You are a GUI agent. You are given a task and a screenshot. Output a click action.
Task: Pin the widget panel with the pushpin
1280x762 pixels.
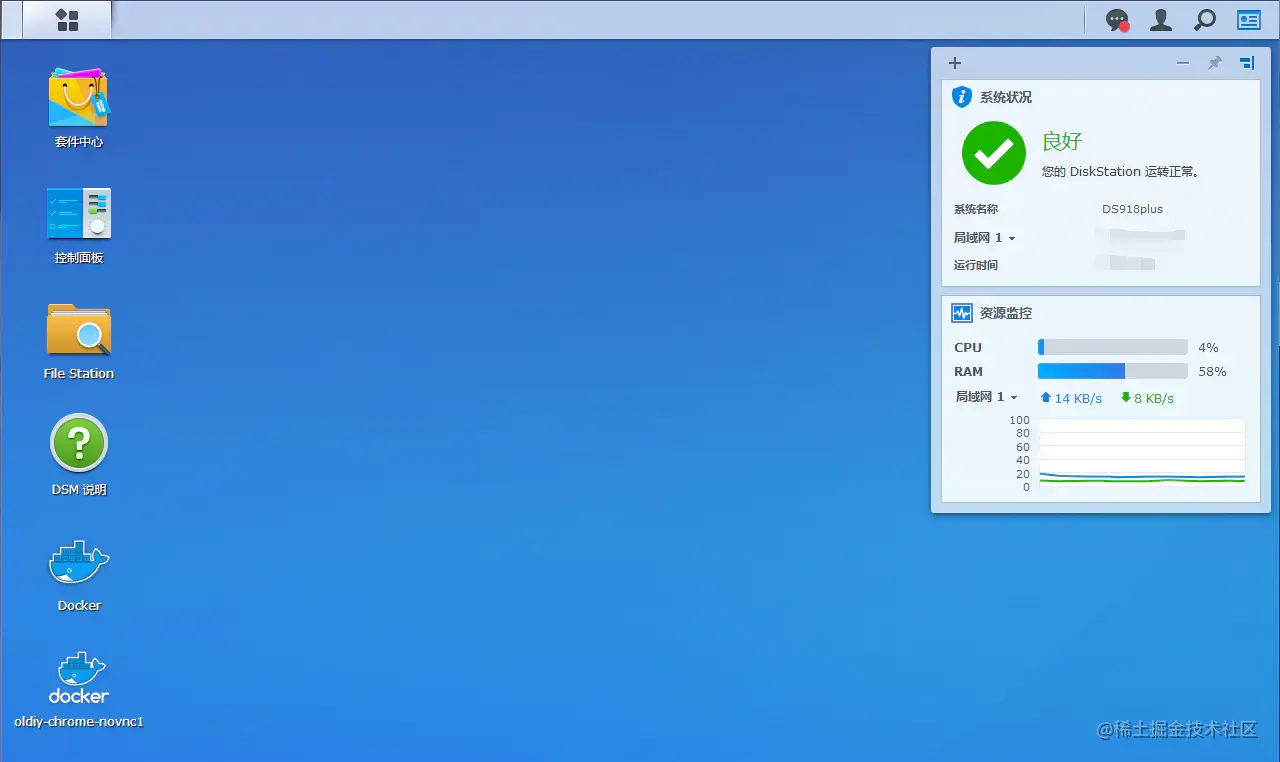coord(1215,63)
